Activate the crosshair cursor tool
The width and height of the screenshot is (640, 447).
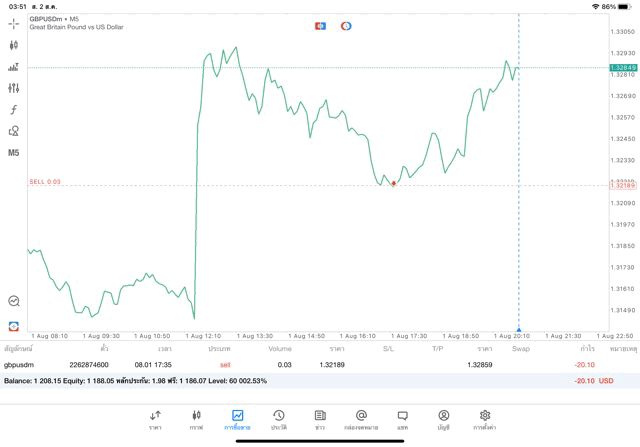[x=14, y=23]
